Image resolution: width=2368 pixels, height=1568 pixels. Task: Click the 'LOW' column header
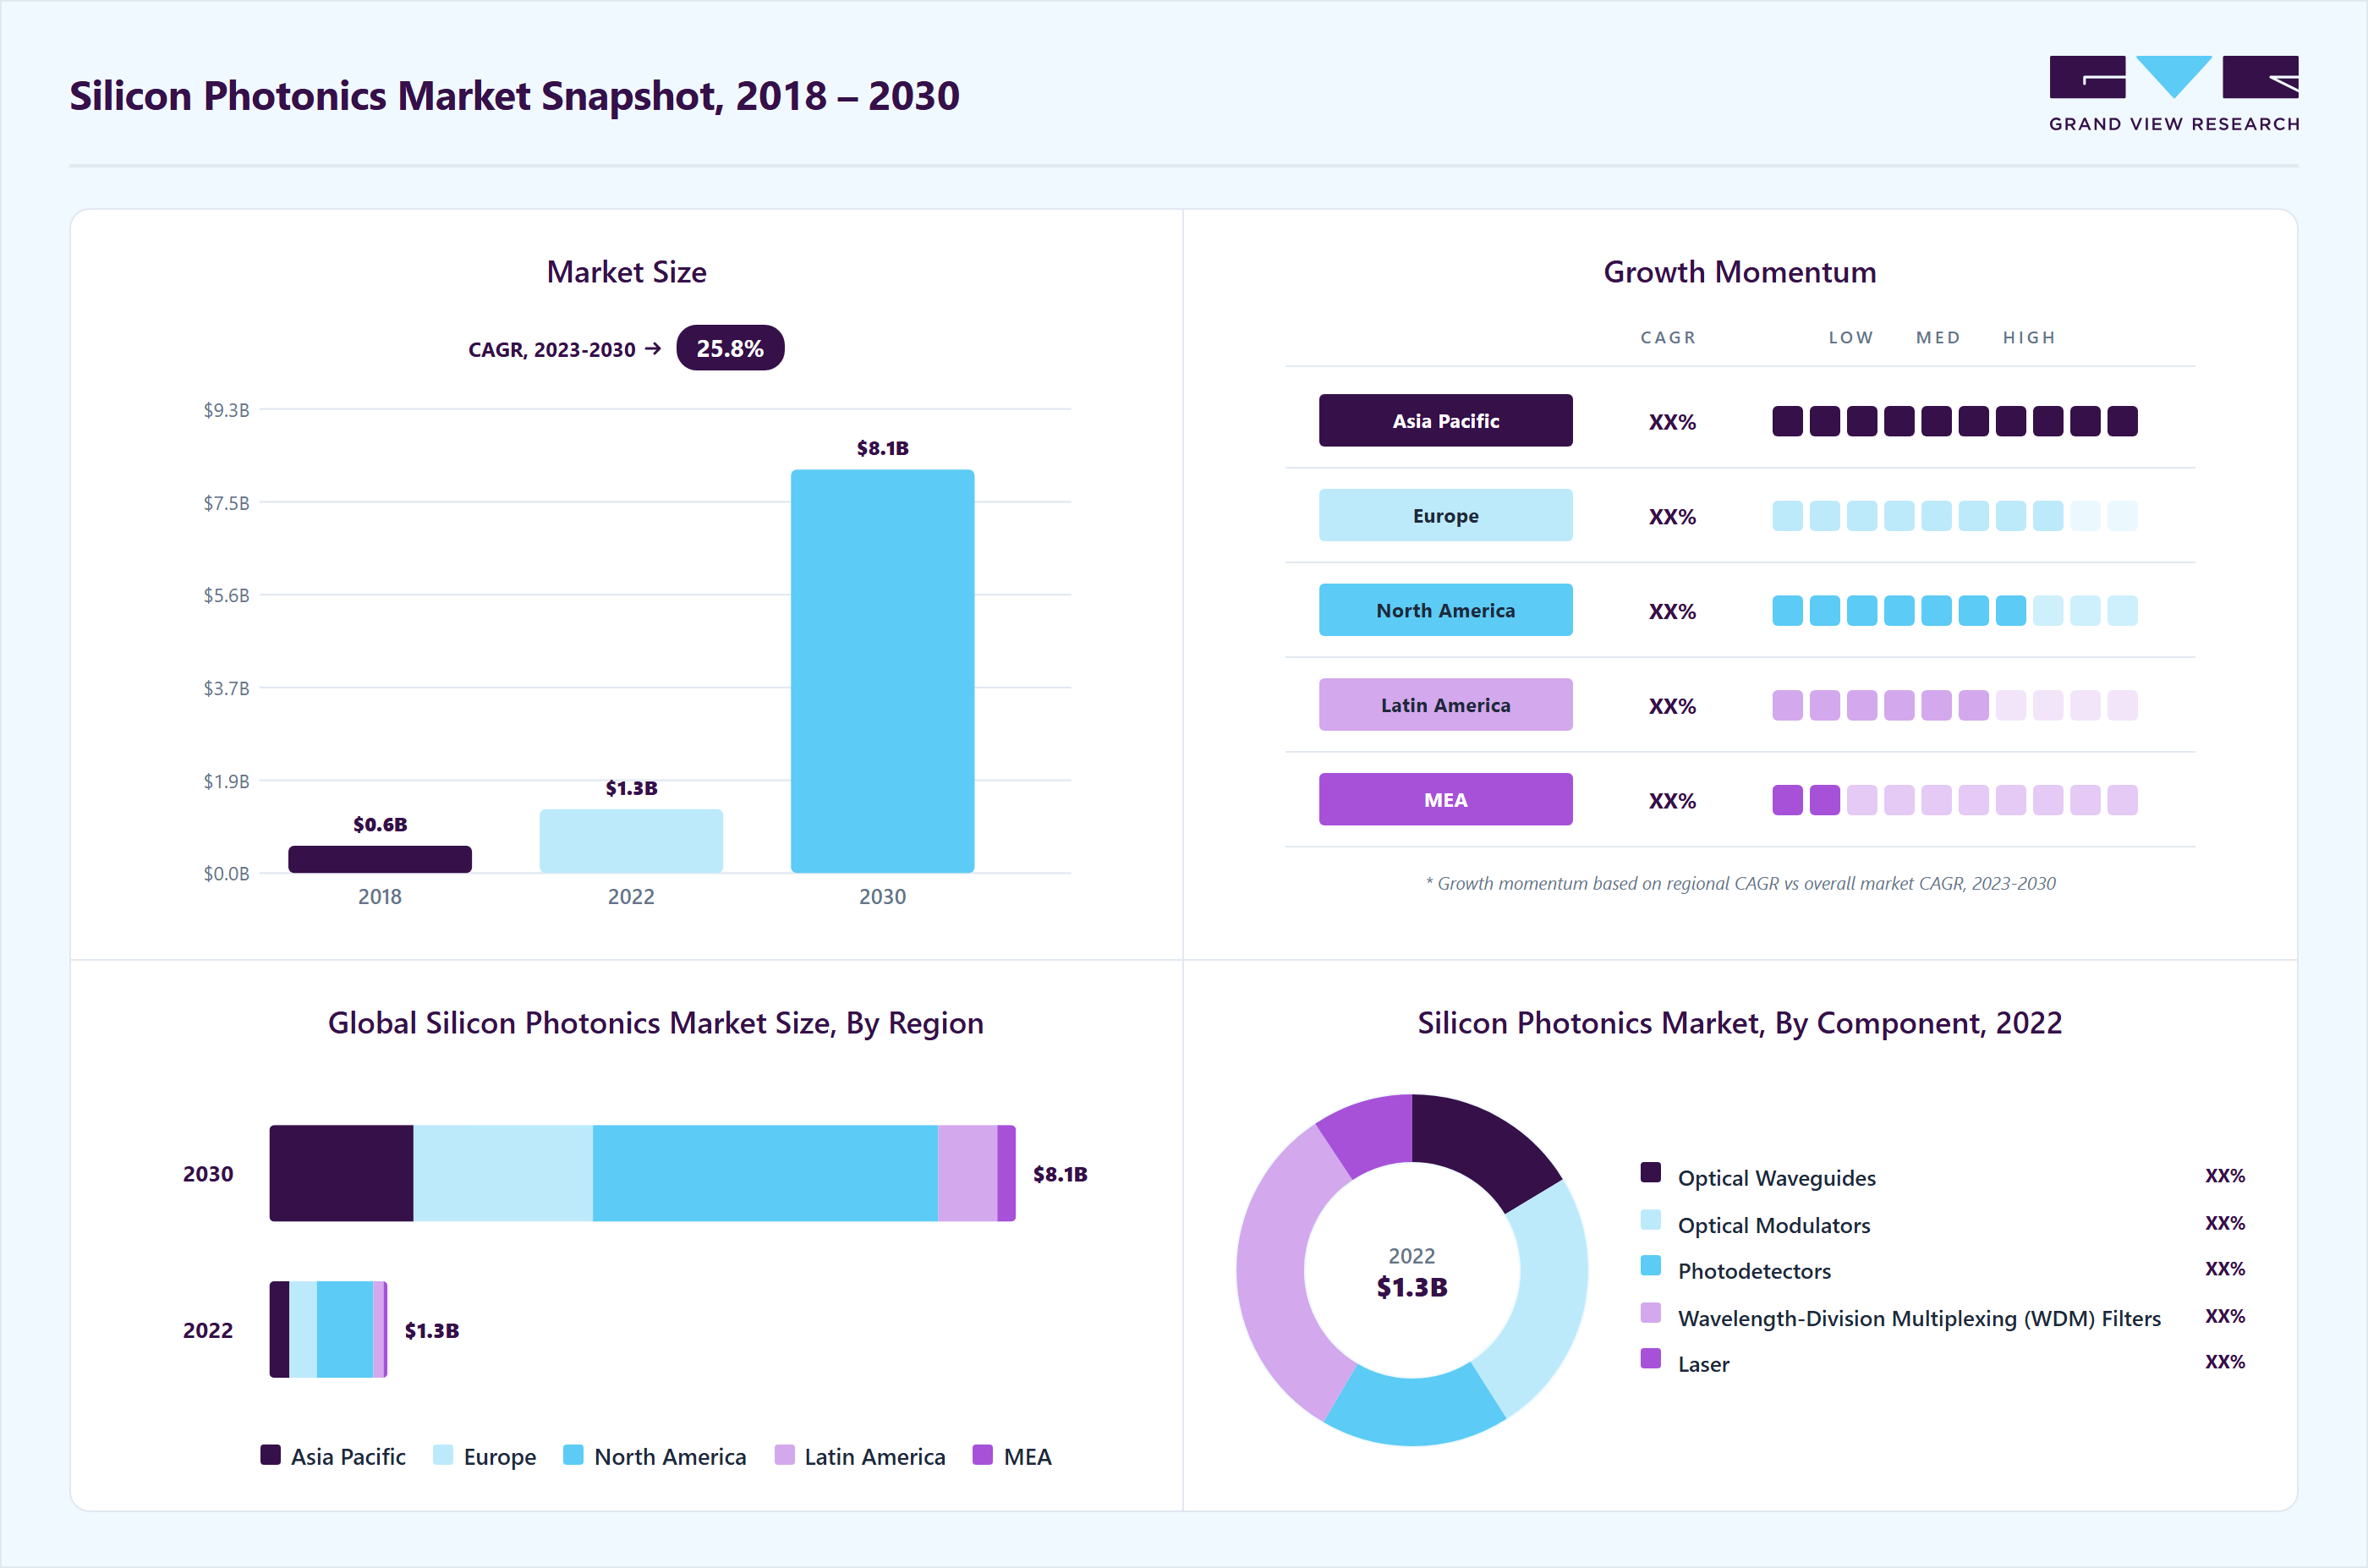pos(1851,337)
